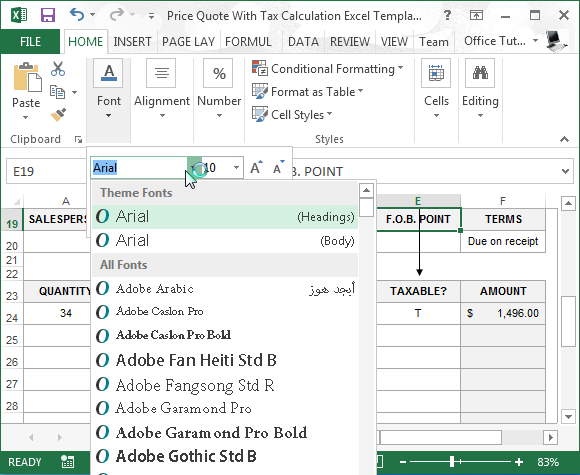580x475 pixels.
Task: Open the Cell Styles gallery
Action: 292,115
